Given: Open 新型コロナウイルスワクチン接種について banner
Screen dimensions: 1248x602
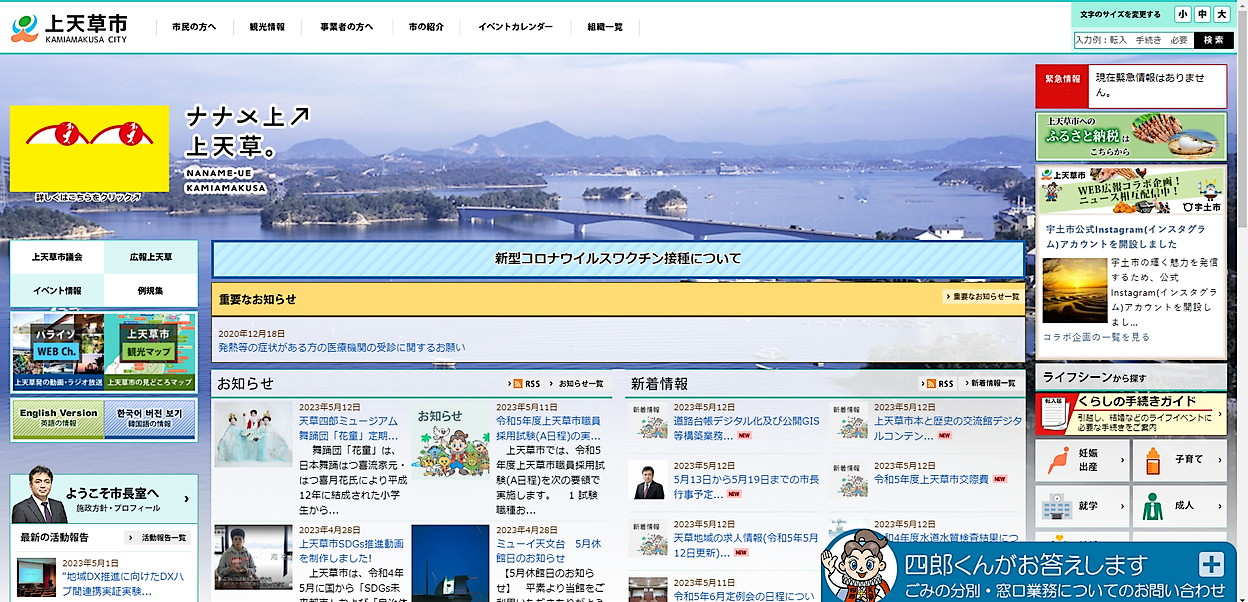Looking at the screenshot, I should (x=618, y=259).
